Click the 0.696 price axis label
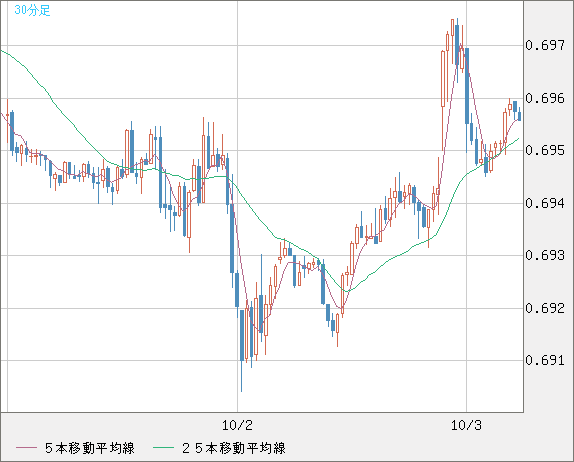 [x=545, y=98]
